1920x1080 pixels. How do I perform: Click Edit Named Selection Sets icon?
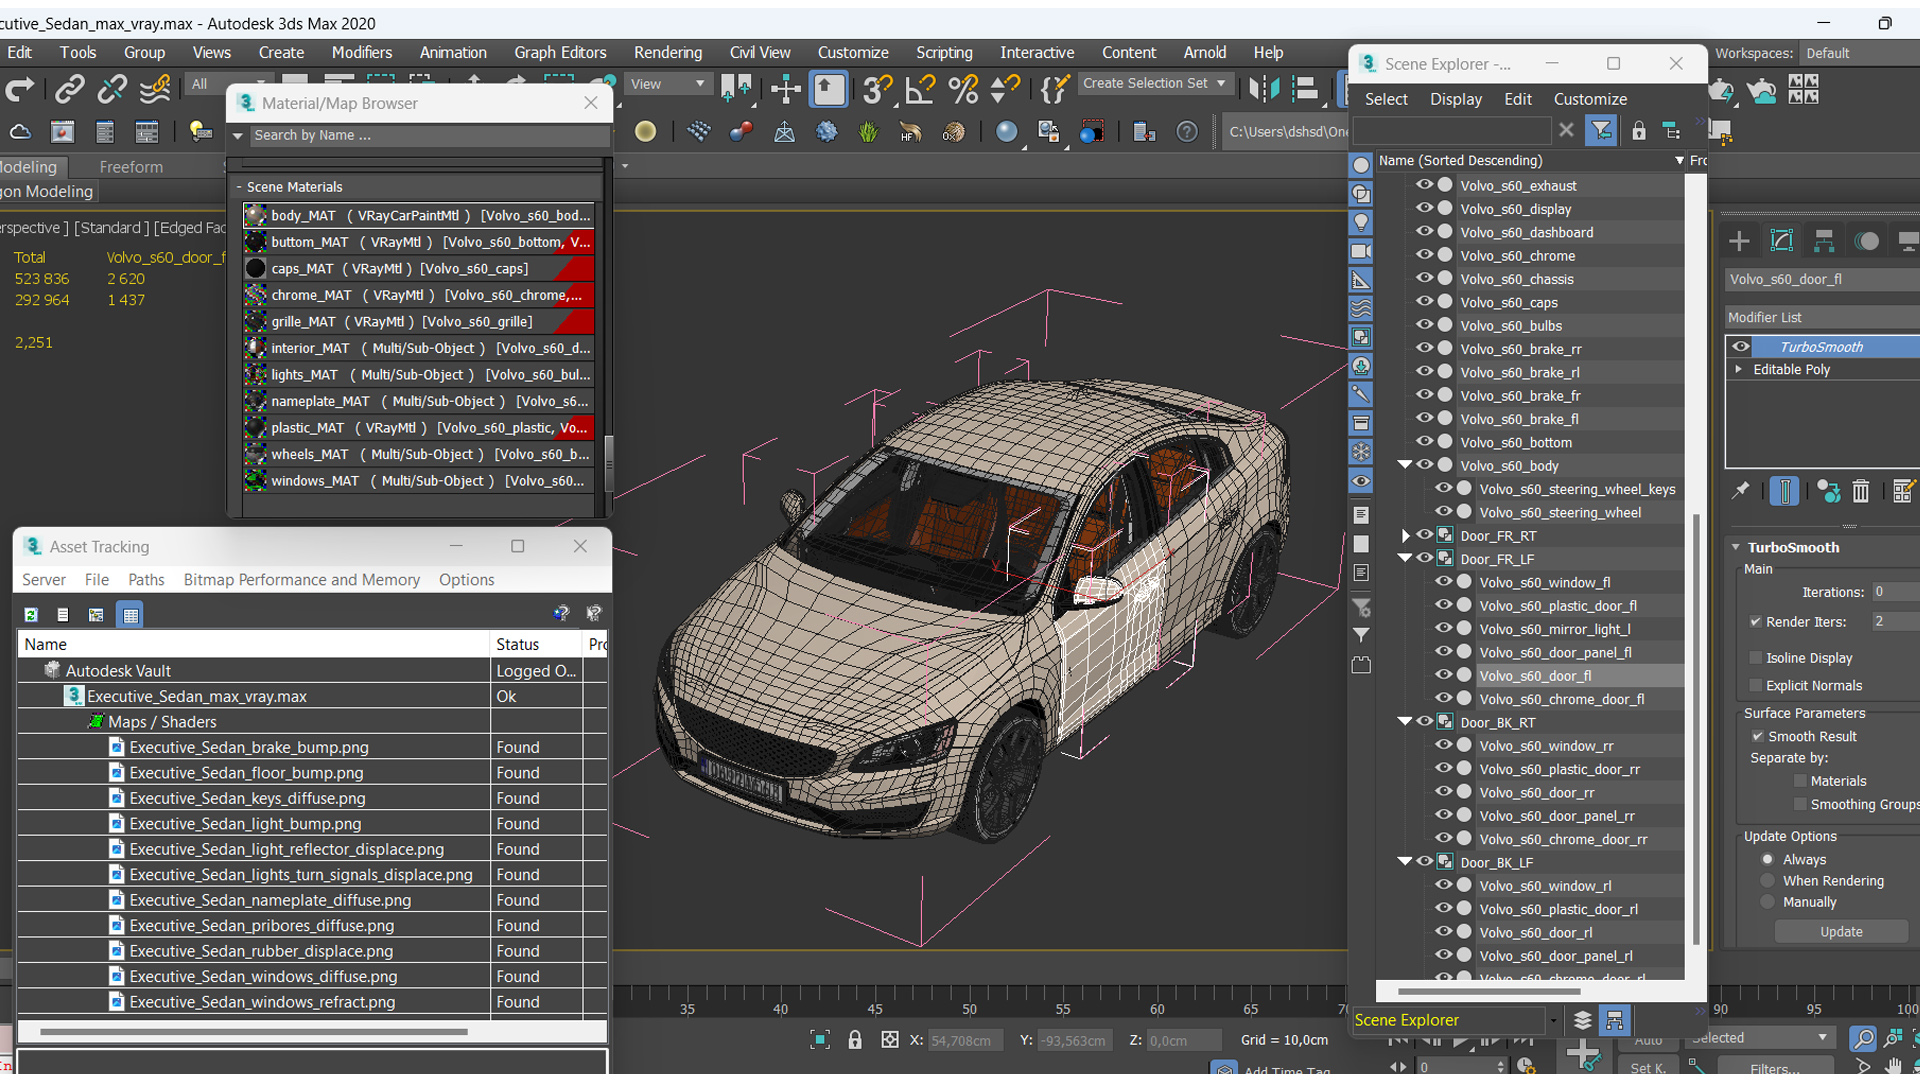pyautogui.click(x=1055, y=90)
